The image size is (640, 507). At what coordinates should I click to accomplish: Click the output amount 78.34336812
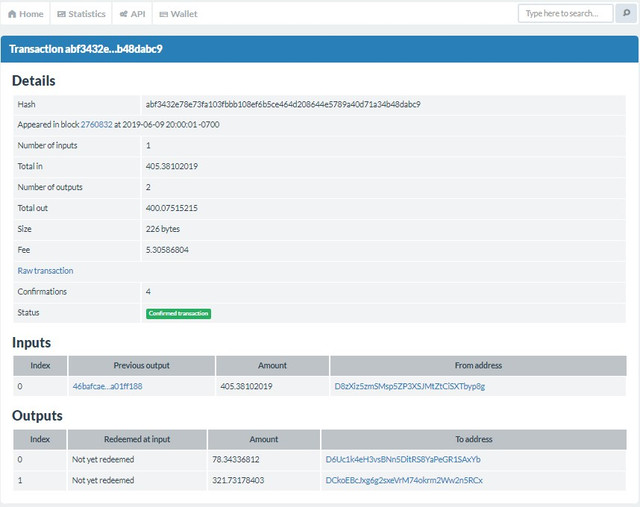(236, 459)
